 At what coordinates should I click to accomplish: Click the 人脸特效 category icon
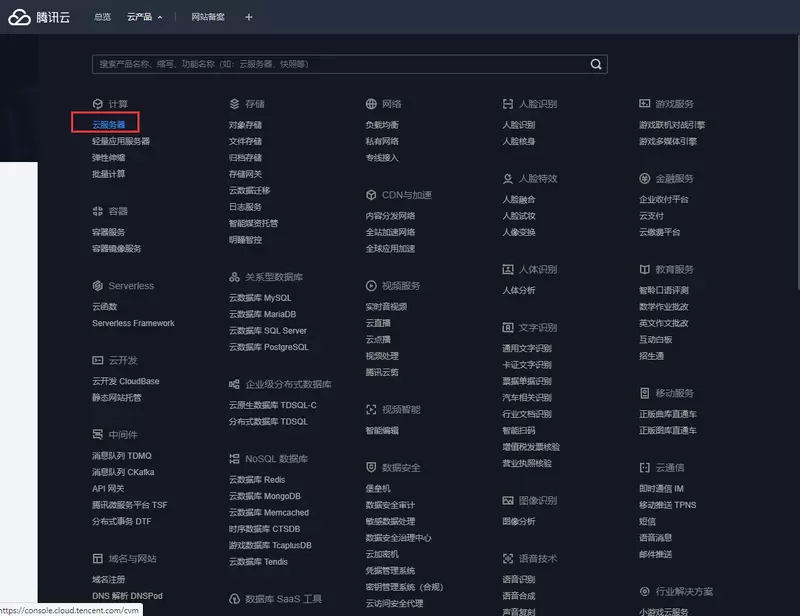point(508,179)
